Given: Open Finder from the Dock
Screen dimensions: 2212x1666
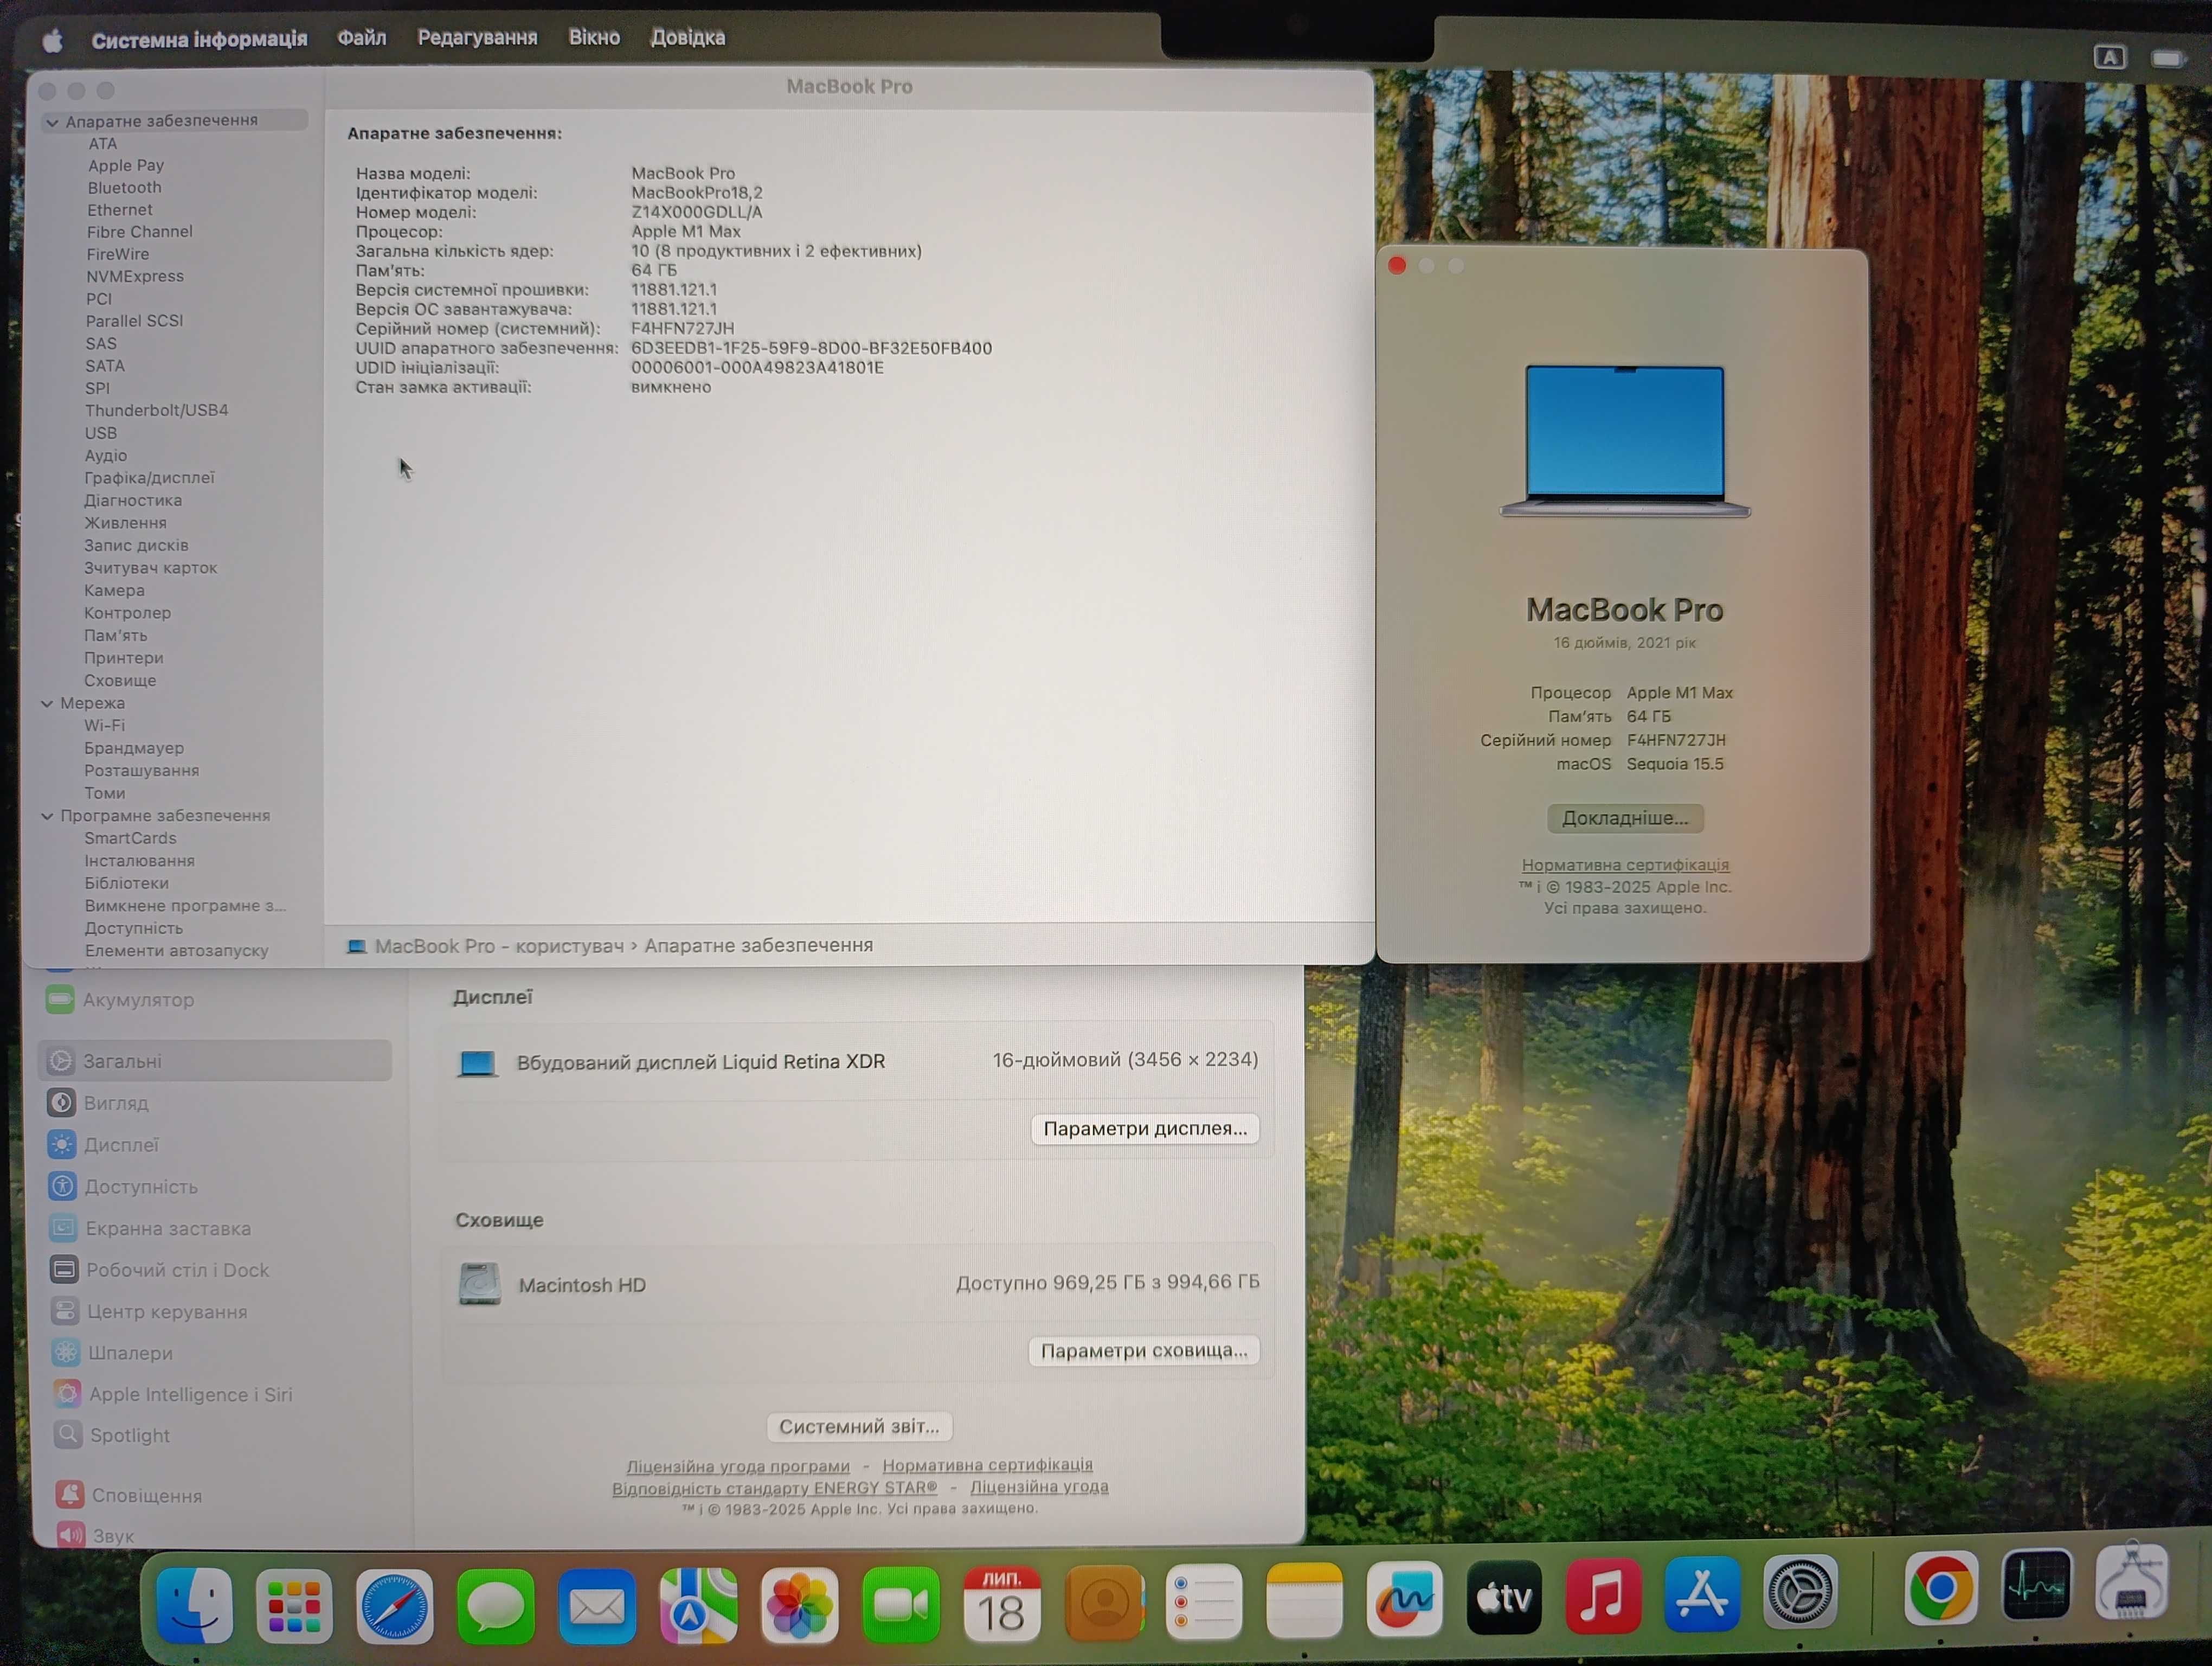Looking at the screenshot, I should click(195, 1605).
